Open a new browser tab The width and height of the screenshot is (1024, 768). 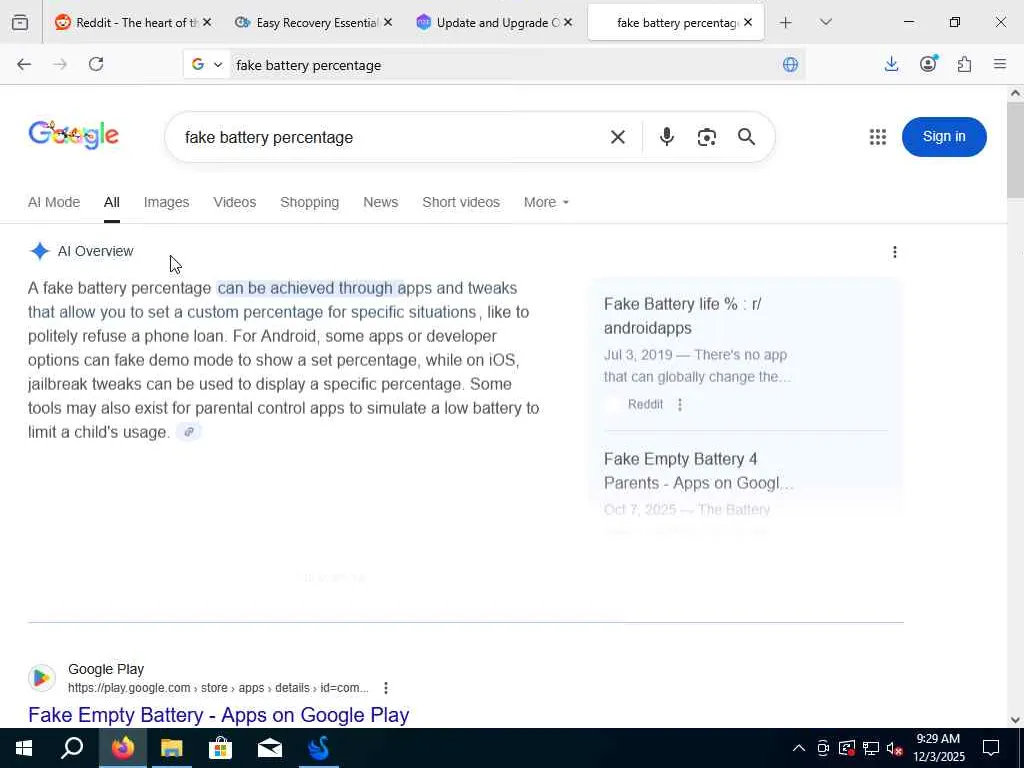(786, 23)
